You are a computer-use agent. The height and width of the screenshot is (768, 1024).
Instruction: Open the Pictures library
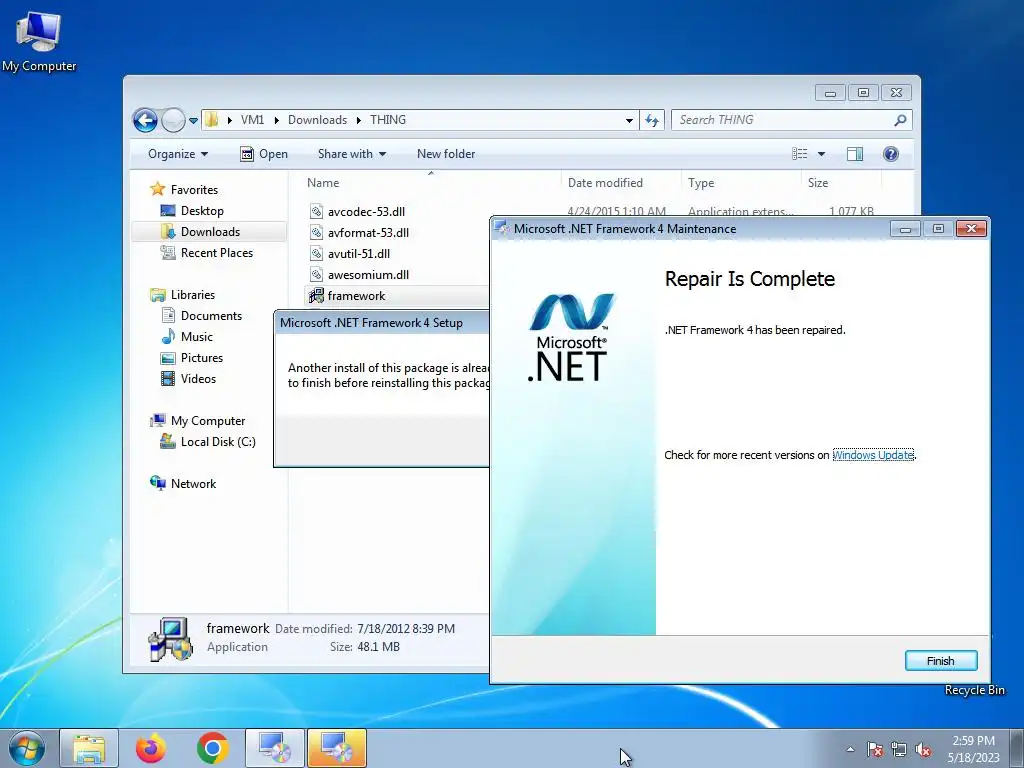pos(202,358)
